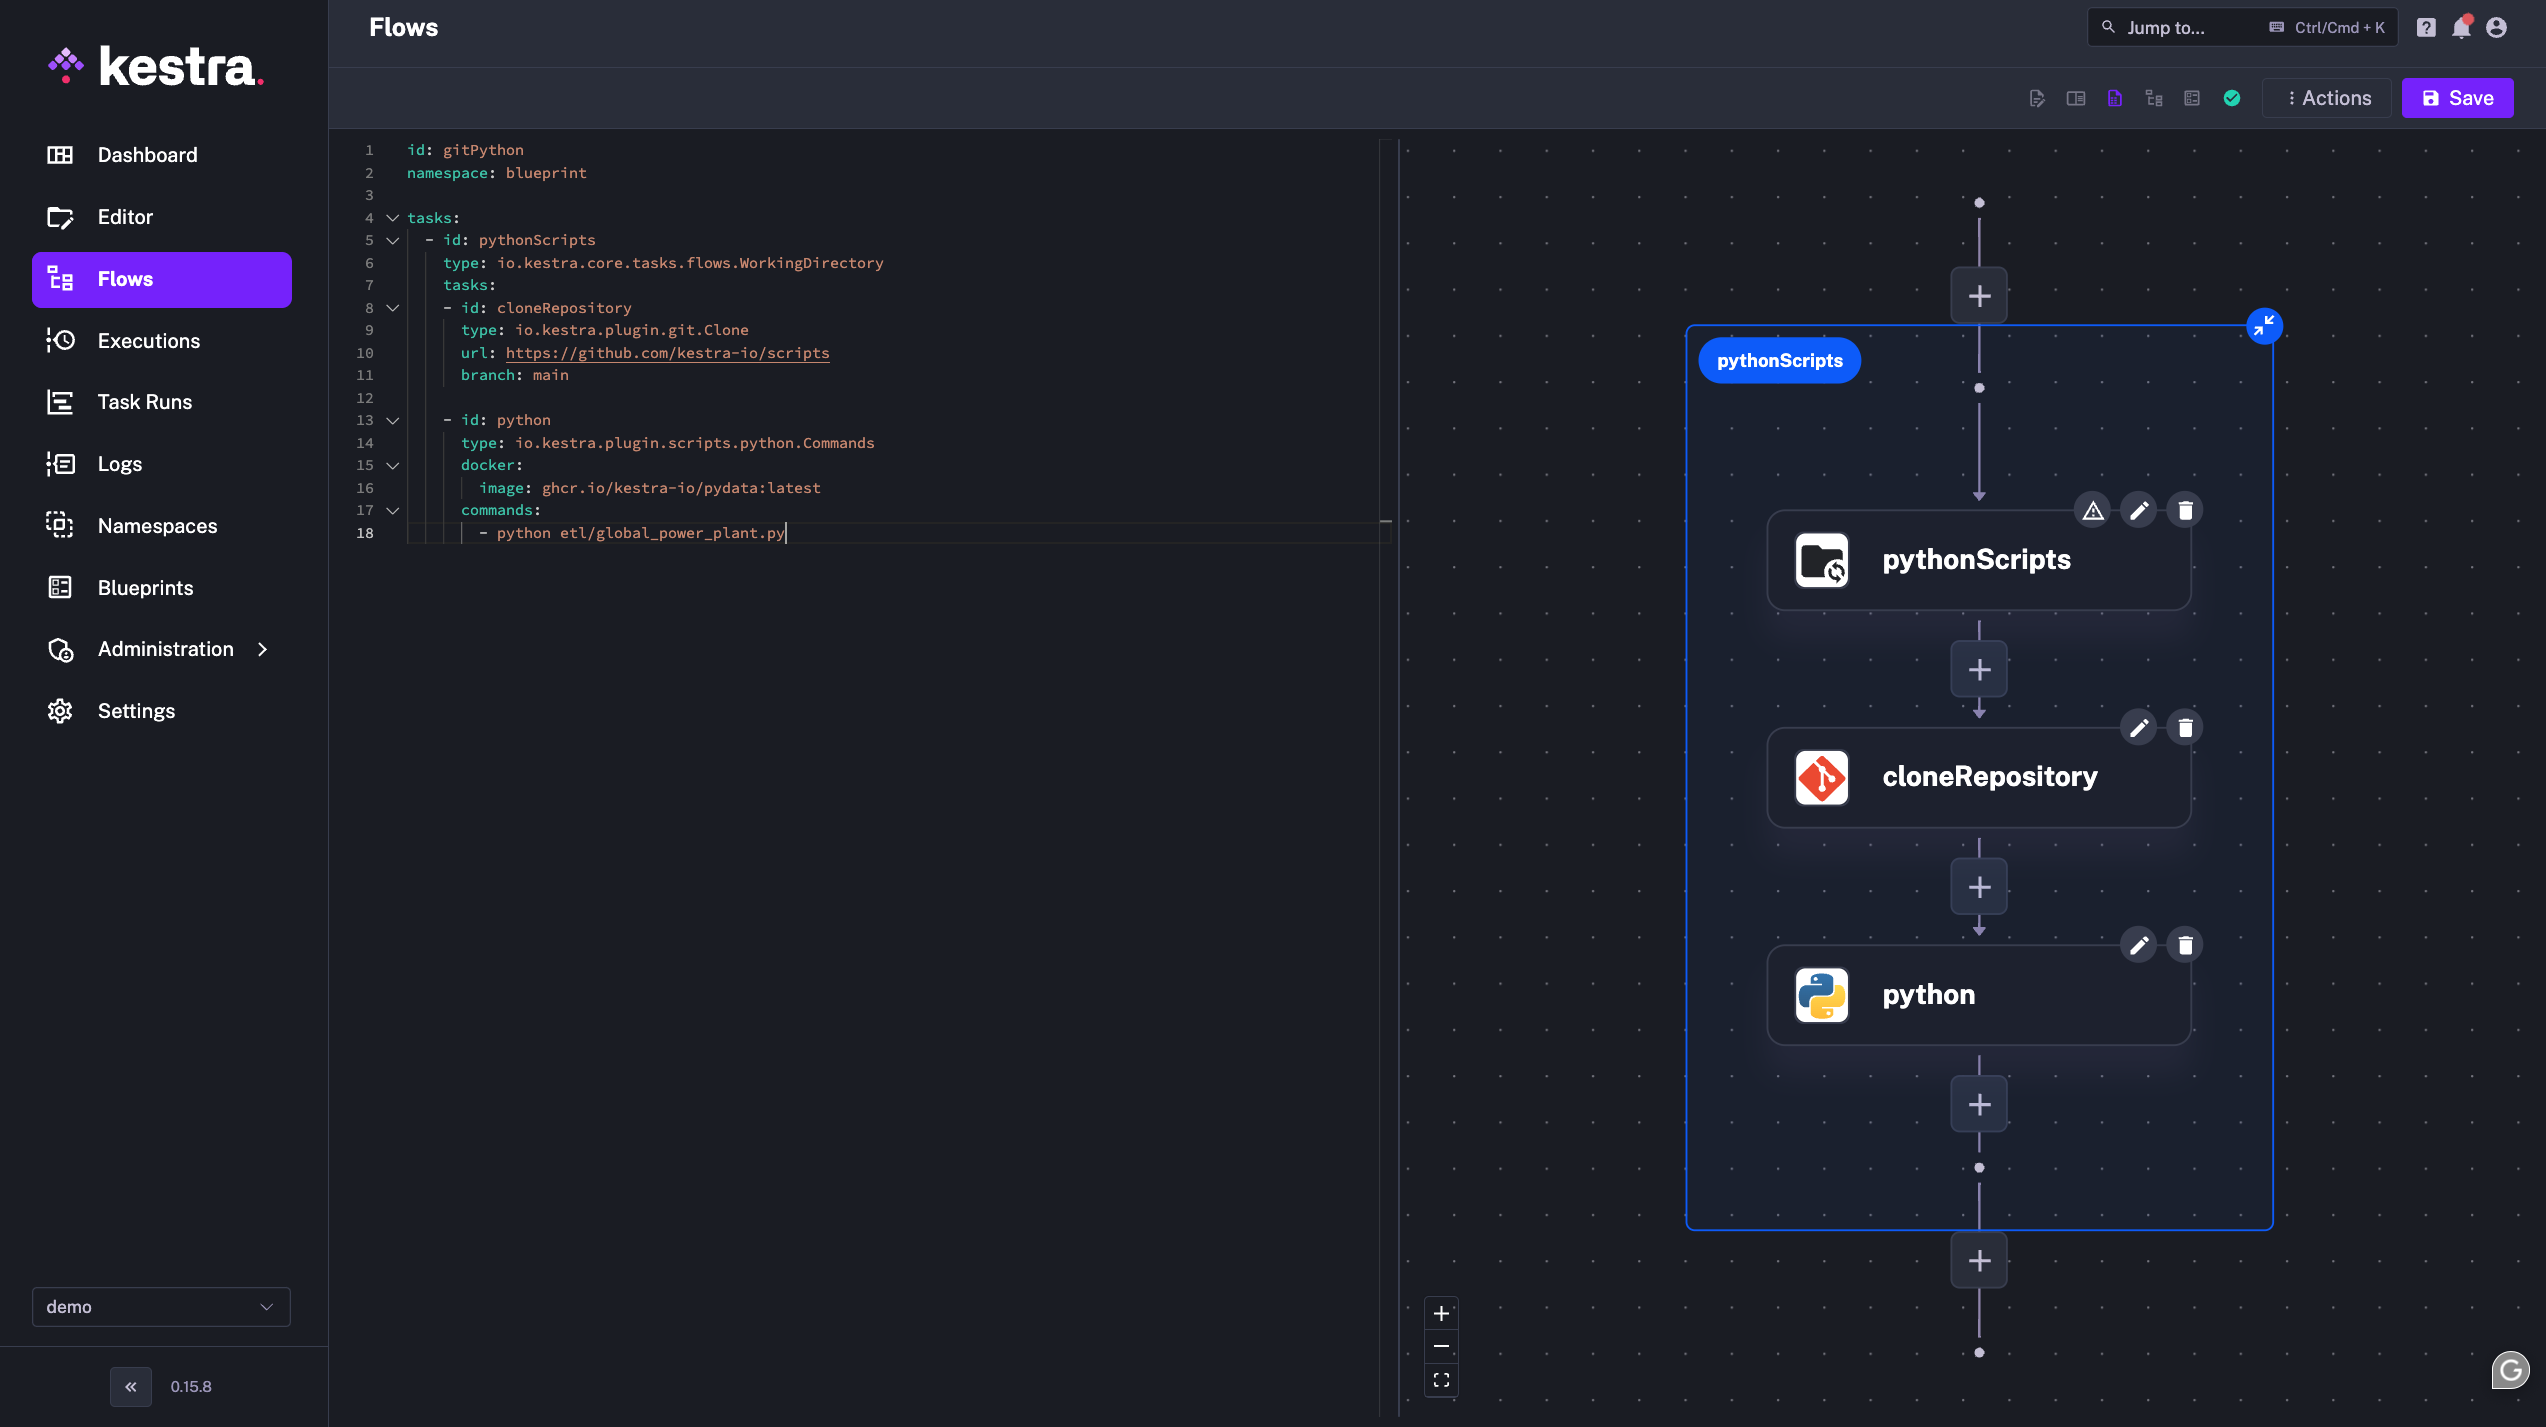Edit the cloneRepository task with pencil icon
Image resolution: width=2546 pixels, height=1427 pixels.
(x=2139, y=727)
